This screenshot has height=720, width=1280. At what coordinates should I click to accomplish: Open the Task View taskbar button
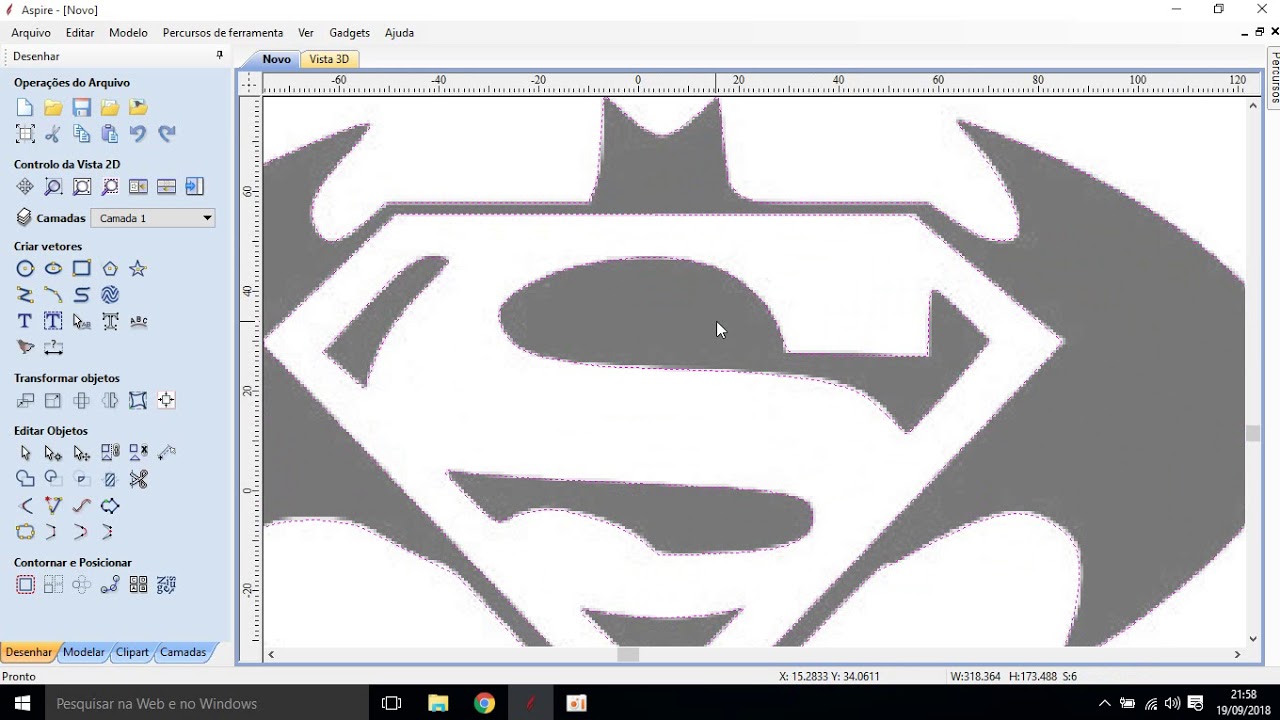pos(392,703)
